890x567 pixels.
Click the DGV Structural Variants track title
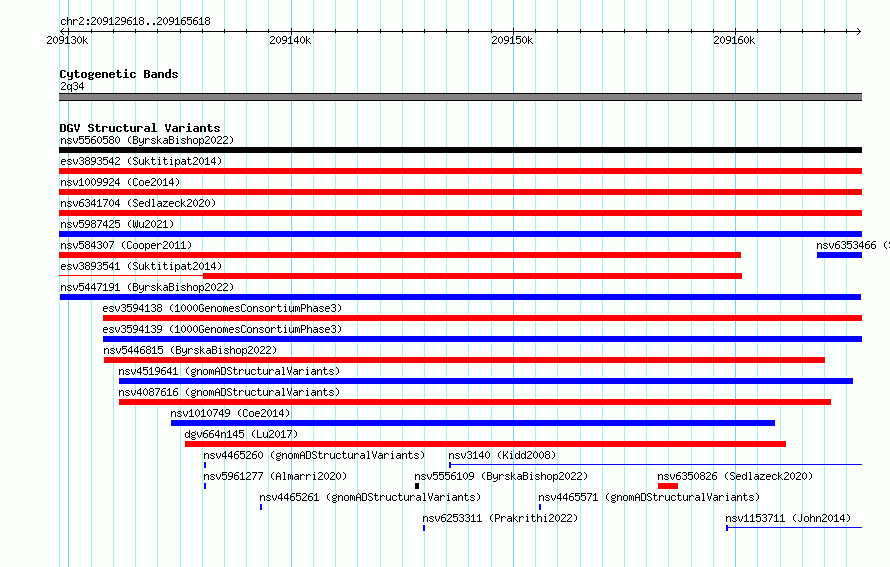(x=140, y=128)
